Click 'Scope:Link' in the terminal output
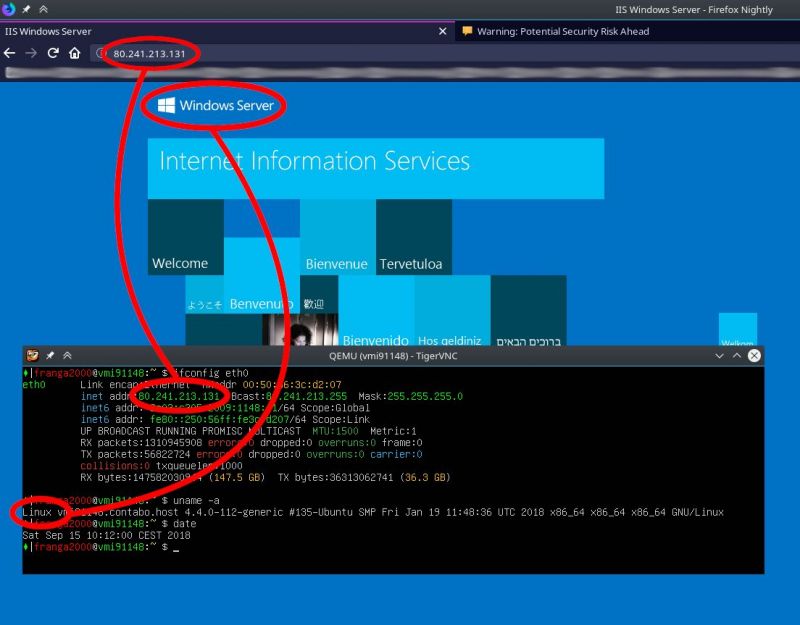This screenshot has height=625, width=800. click(341, 419)
